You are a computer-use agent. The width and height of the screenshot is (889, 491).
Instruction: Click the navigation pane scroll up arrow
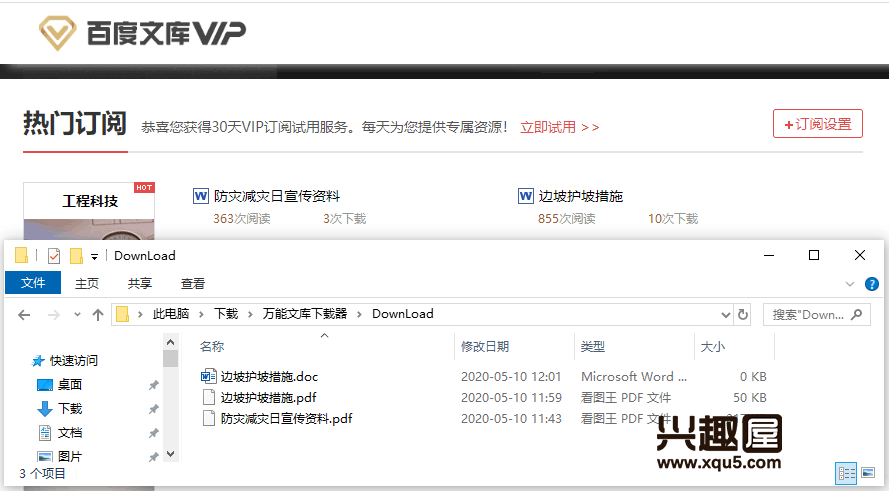(170, 342)
